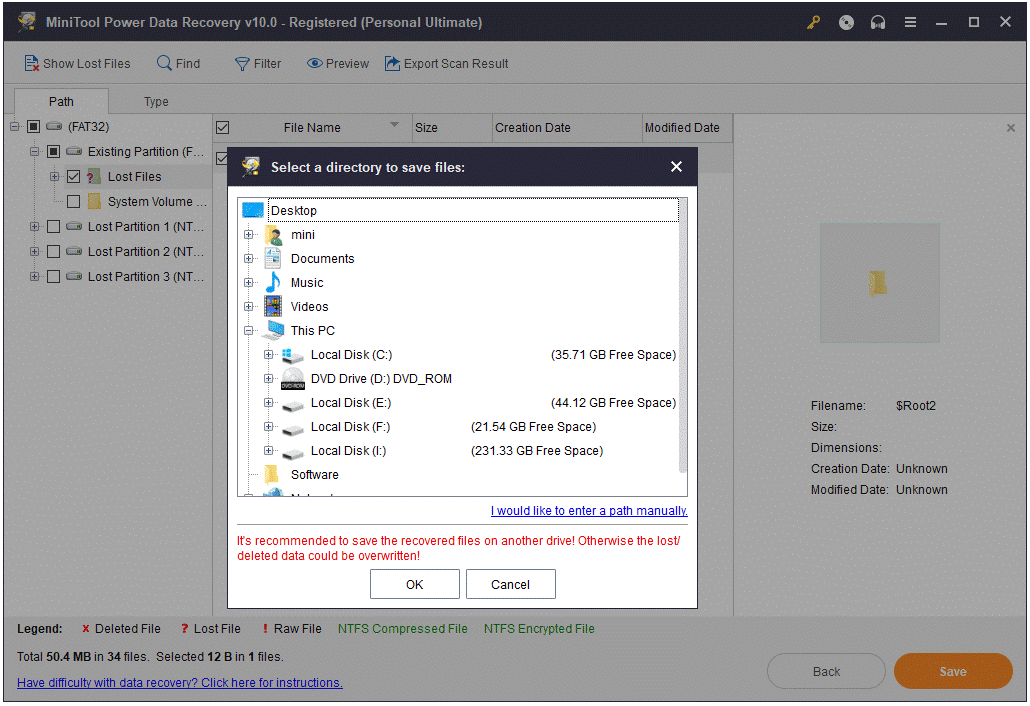Expand the Videos folder in dialog
Image resolution: width=1030 pixels, height=706 pixels.
(248, 306)
